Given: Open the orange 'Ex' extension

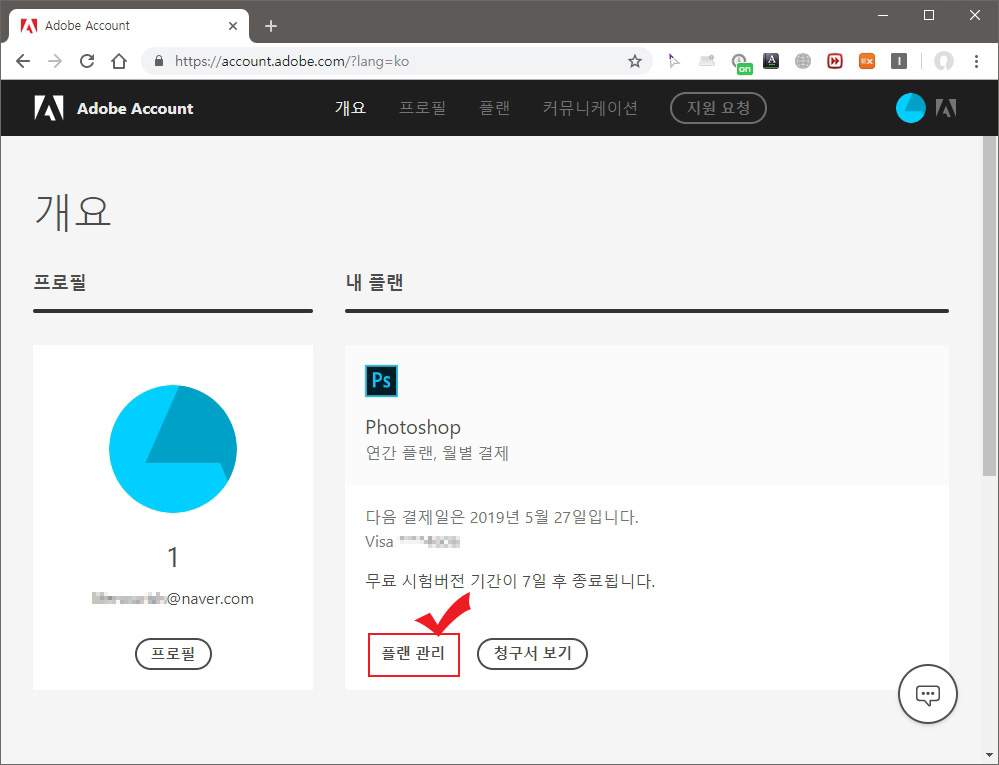Looking at the screenshot, I should click(x=866, y=61).
